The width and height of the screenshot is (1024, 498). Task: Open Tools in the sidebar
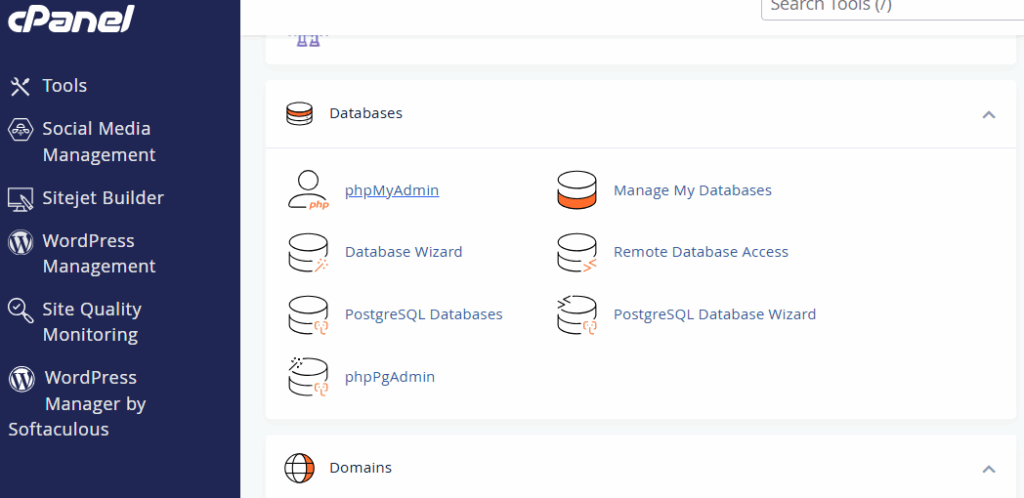[x=65, y=86]
